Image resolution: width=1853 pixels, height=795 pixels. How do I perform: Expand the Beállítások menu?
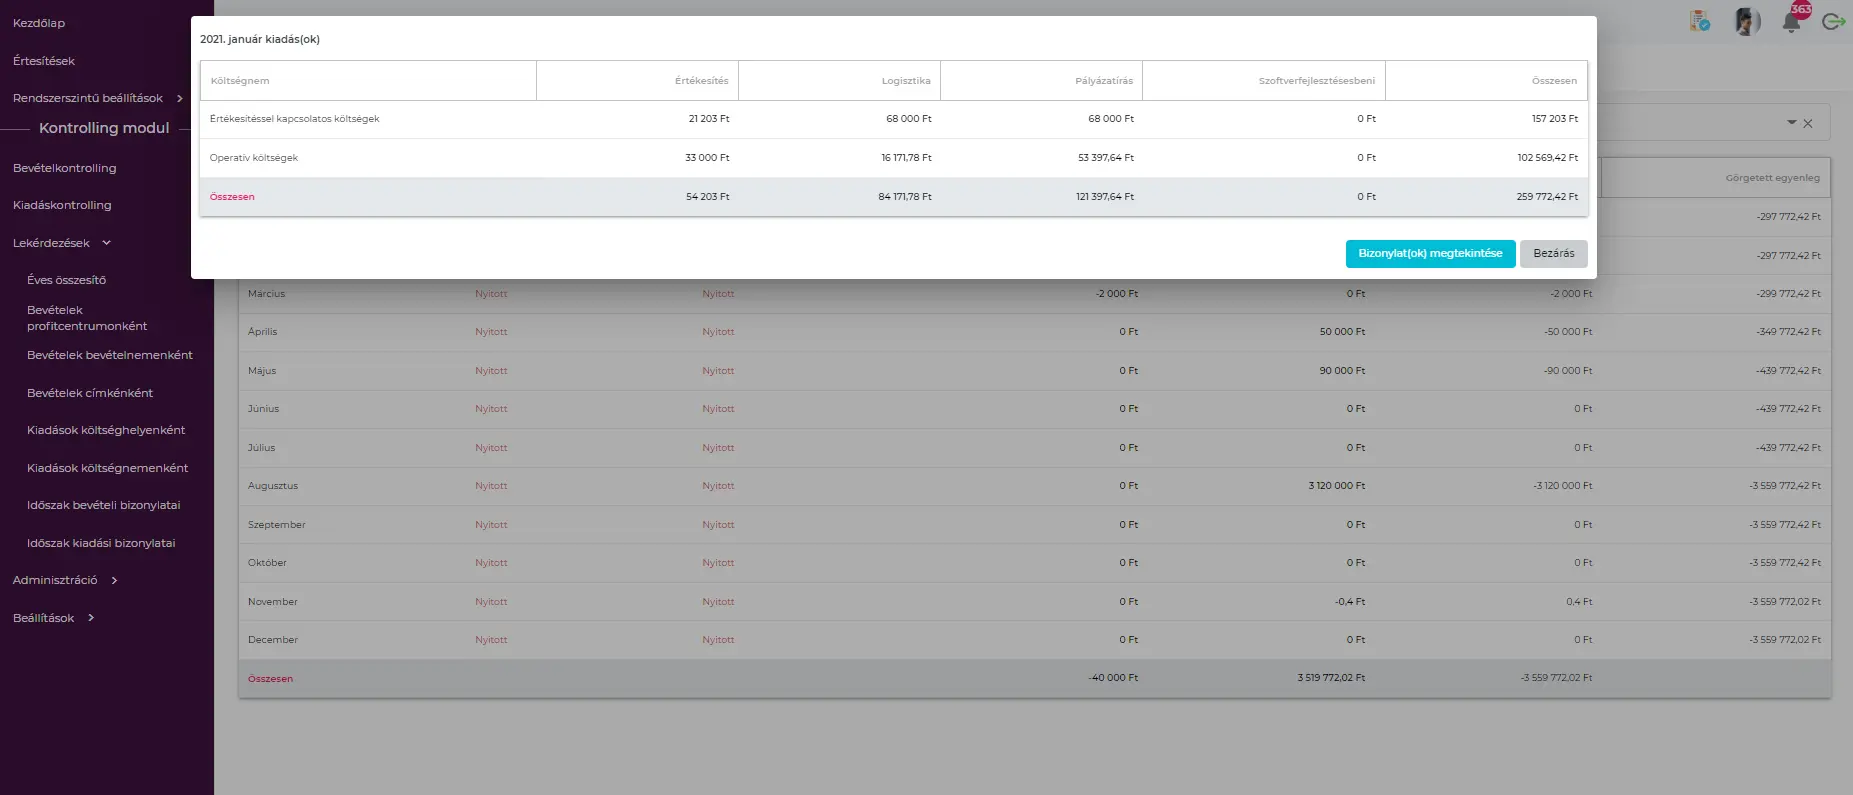(91, 618)
